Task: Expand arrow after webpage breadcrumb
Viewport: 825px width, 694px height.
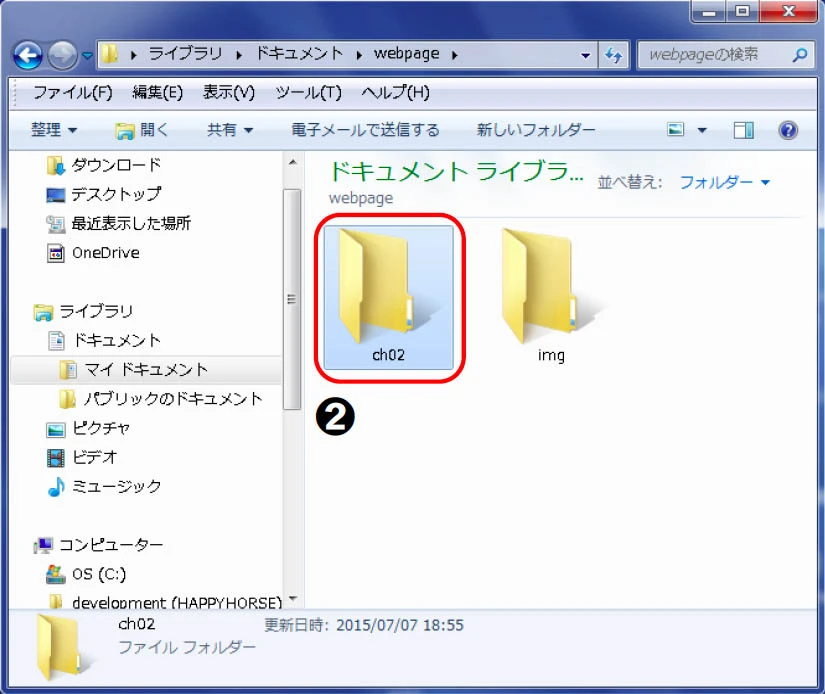Action: [455, 55]
